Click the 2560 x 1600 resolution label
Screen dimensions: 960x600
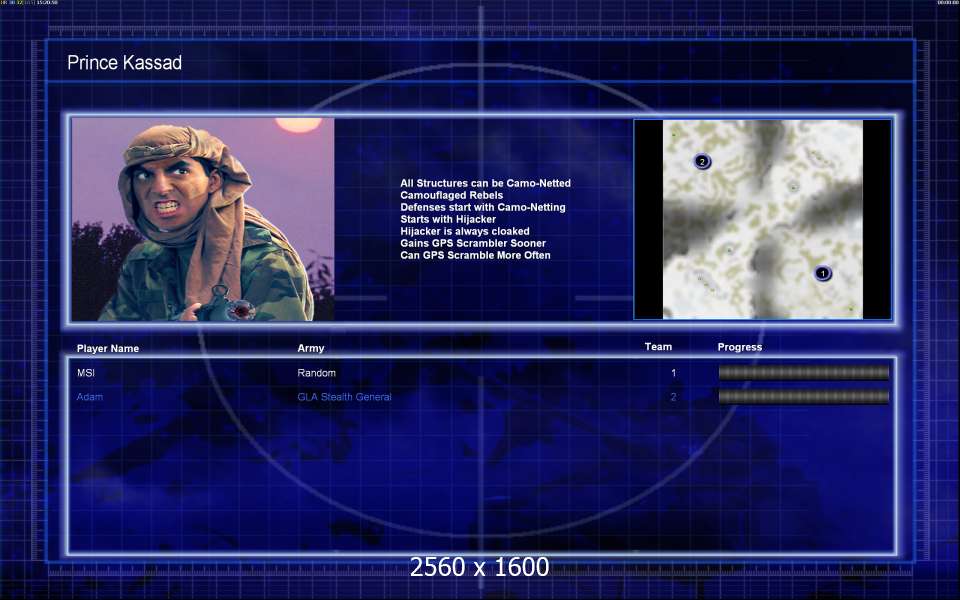click(x=479, y=567)
